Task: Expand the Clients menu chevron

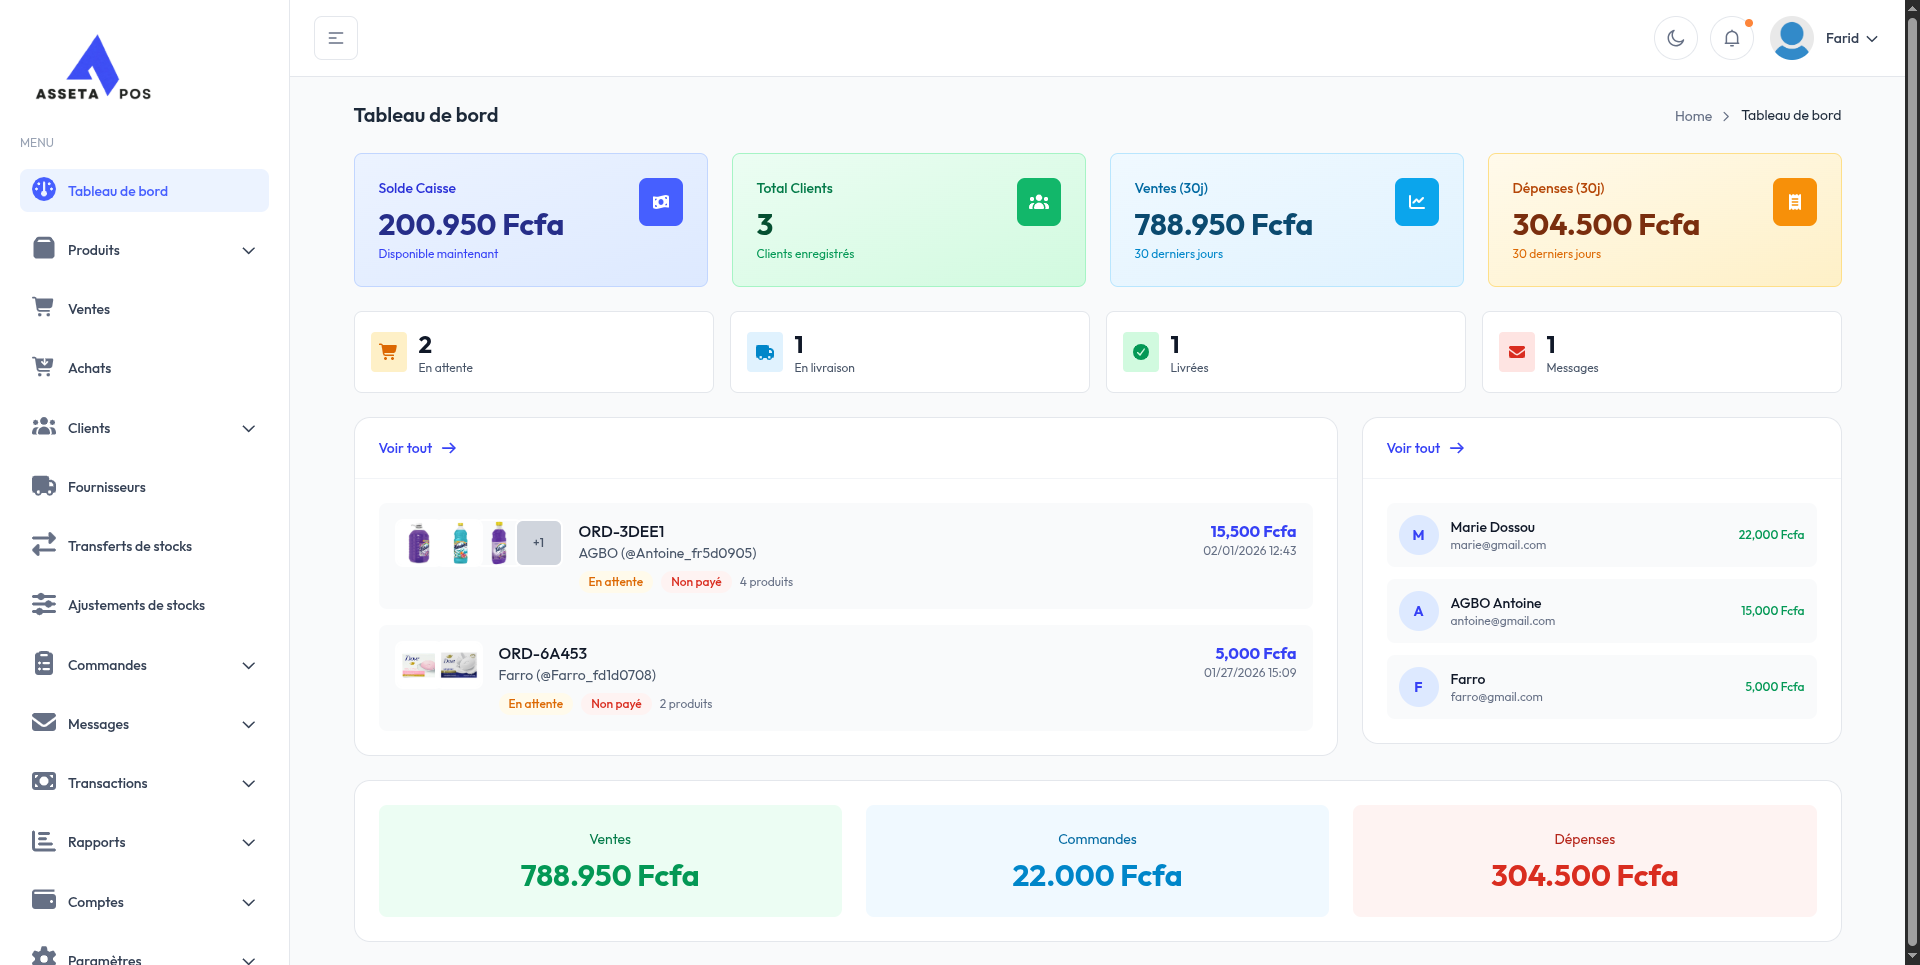Action: click(248, 428)
